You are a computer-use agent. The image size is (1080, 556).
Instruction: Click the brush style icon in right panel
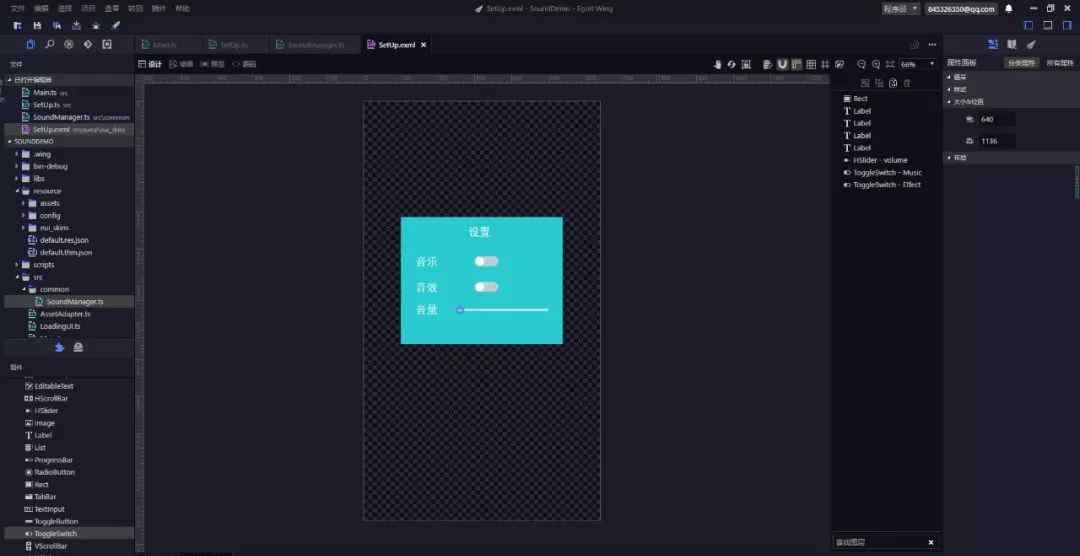[1031, 45]
